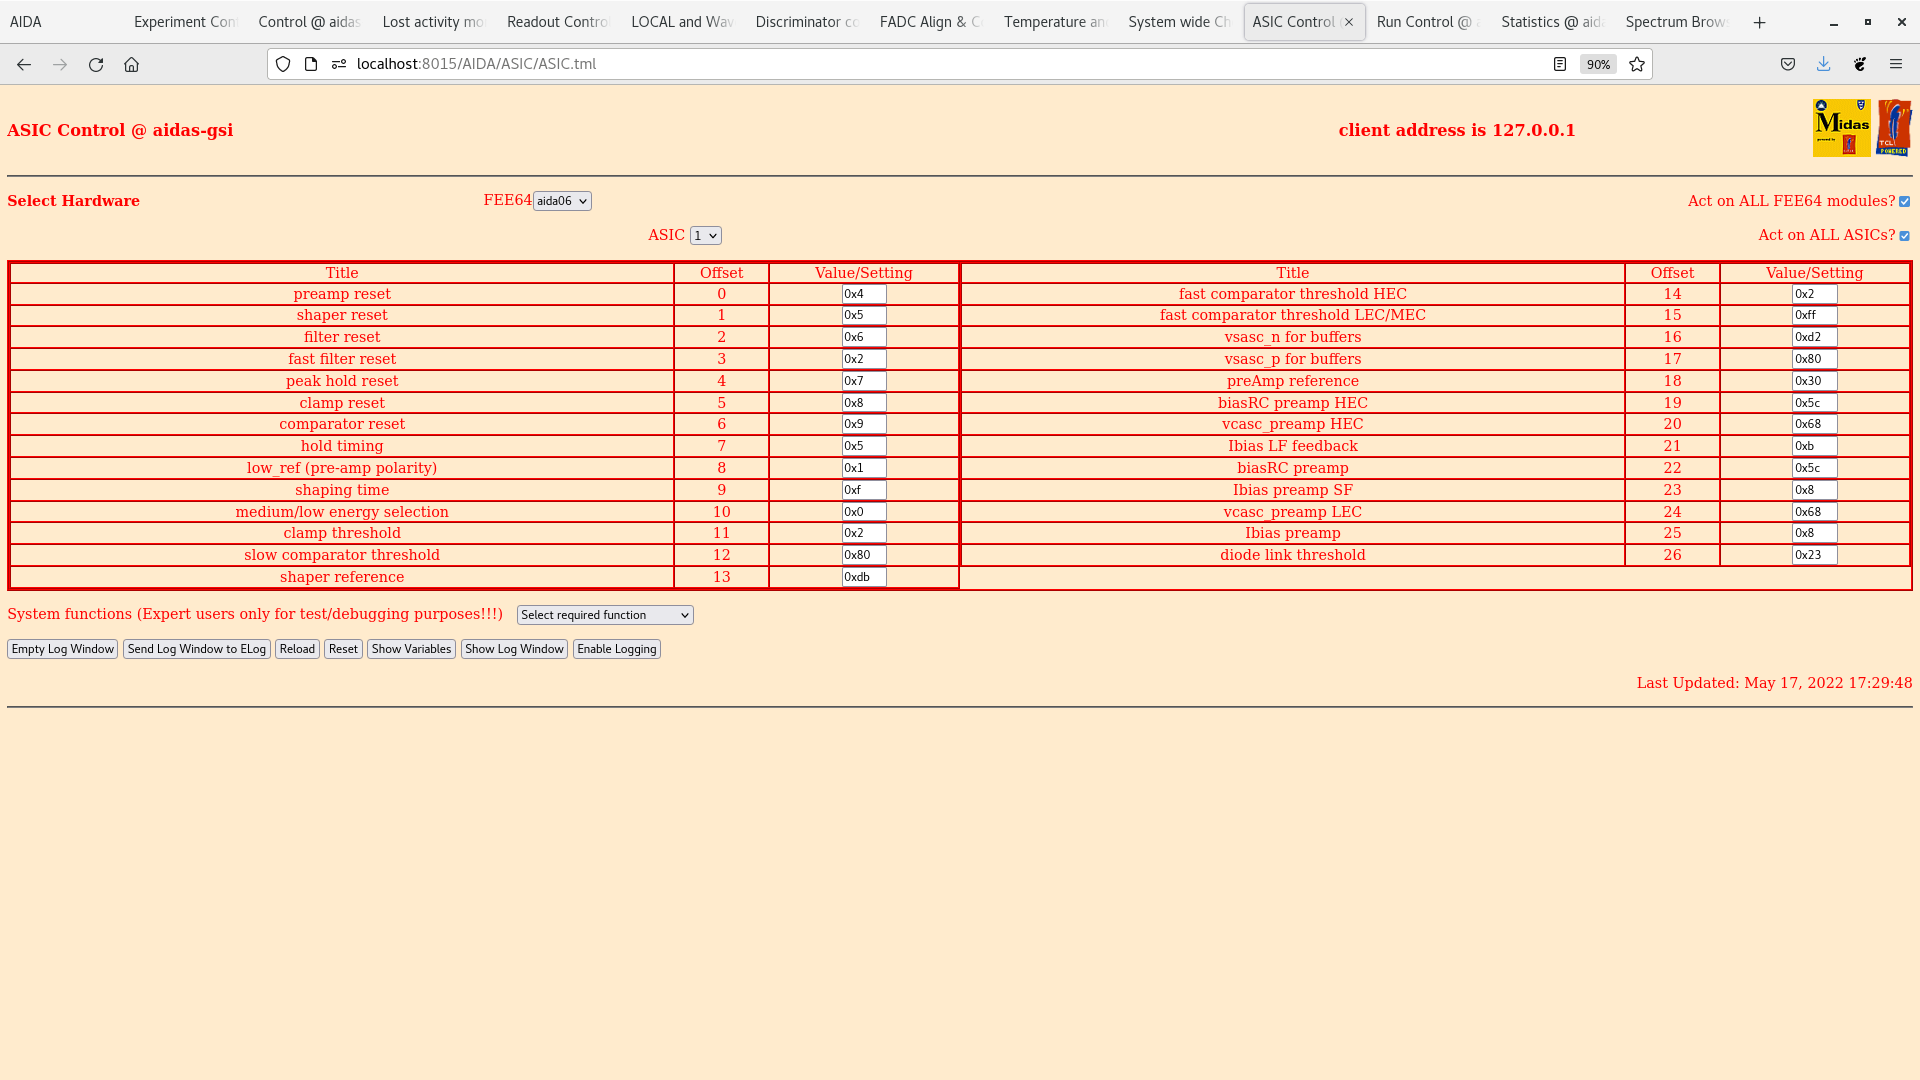Screen dimensions: 1920x1080
Task: Open the downloads arrow icon
Action: 1823,64
